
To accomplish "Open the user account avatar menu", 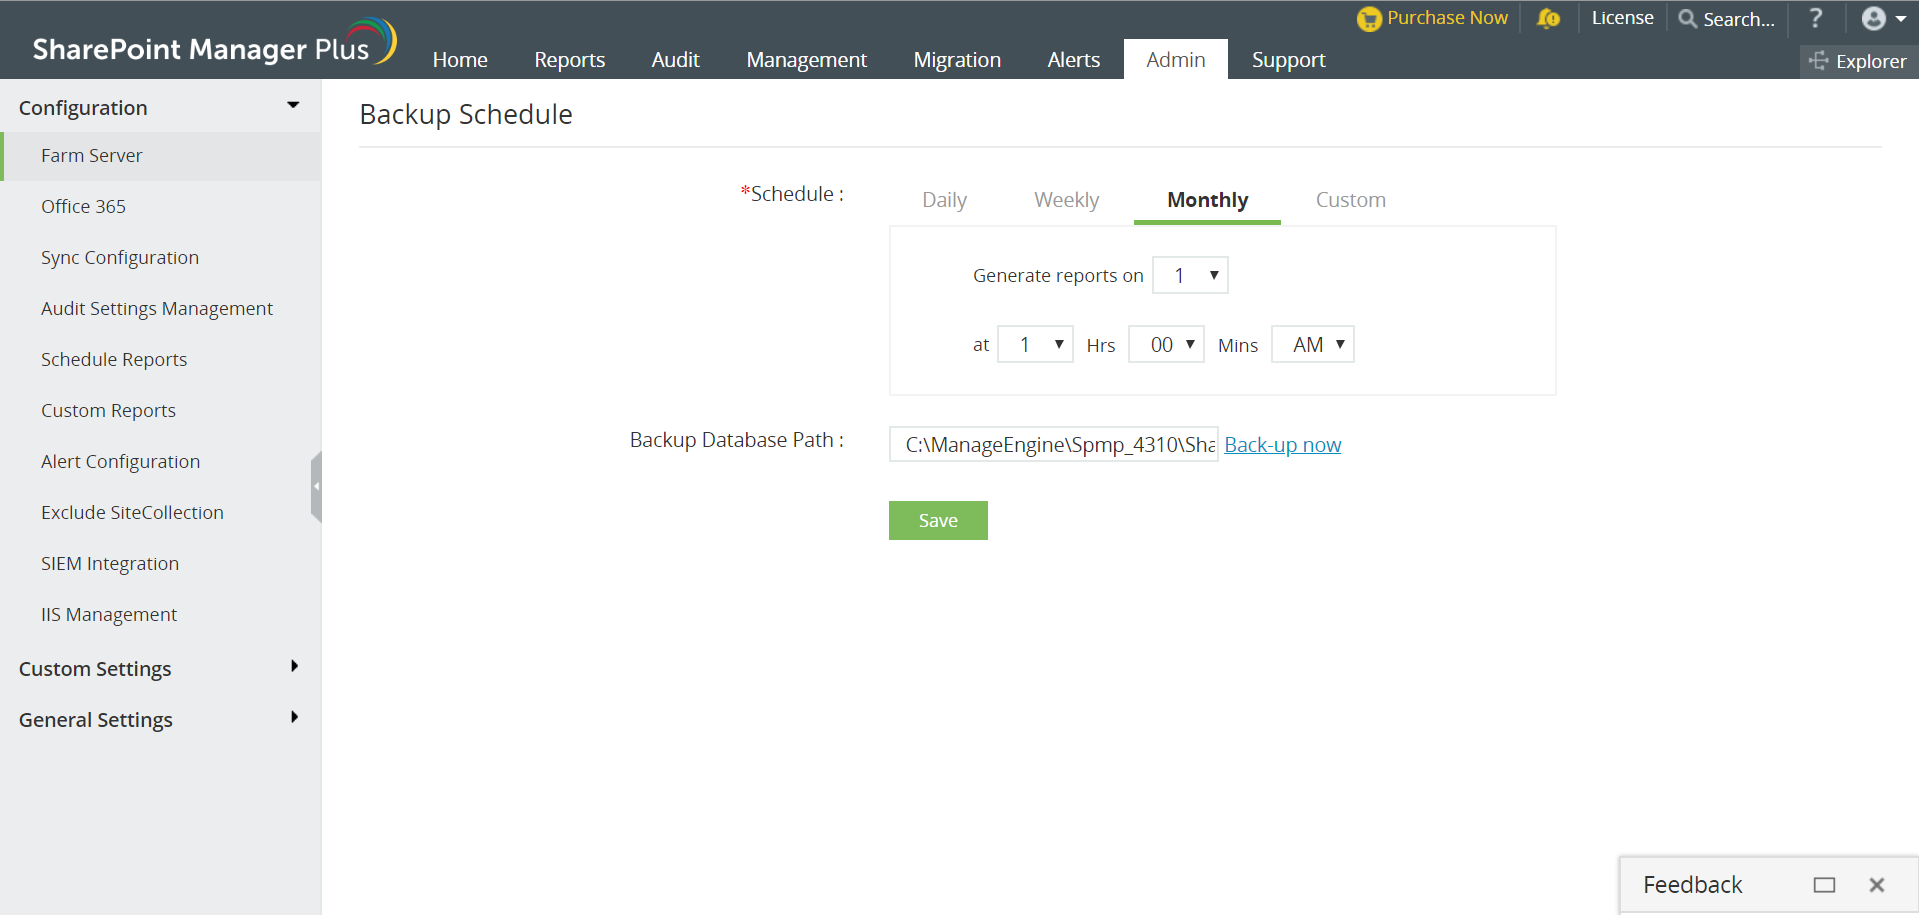I will [x=1884, y=18].
